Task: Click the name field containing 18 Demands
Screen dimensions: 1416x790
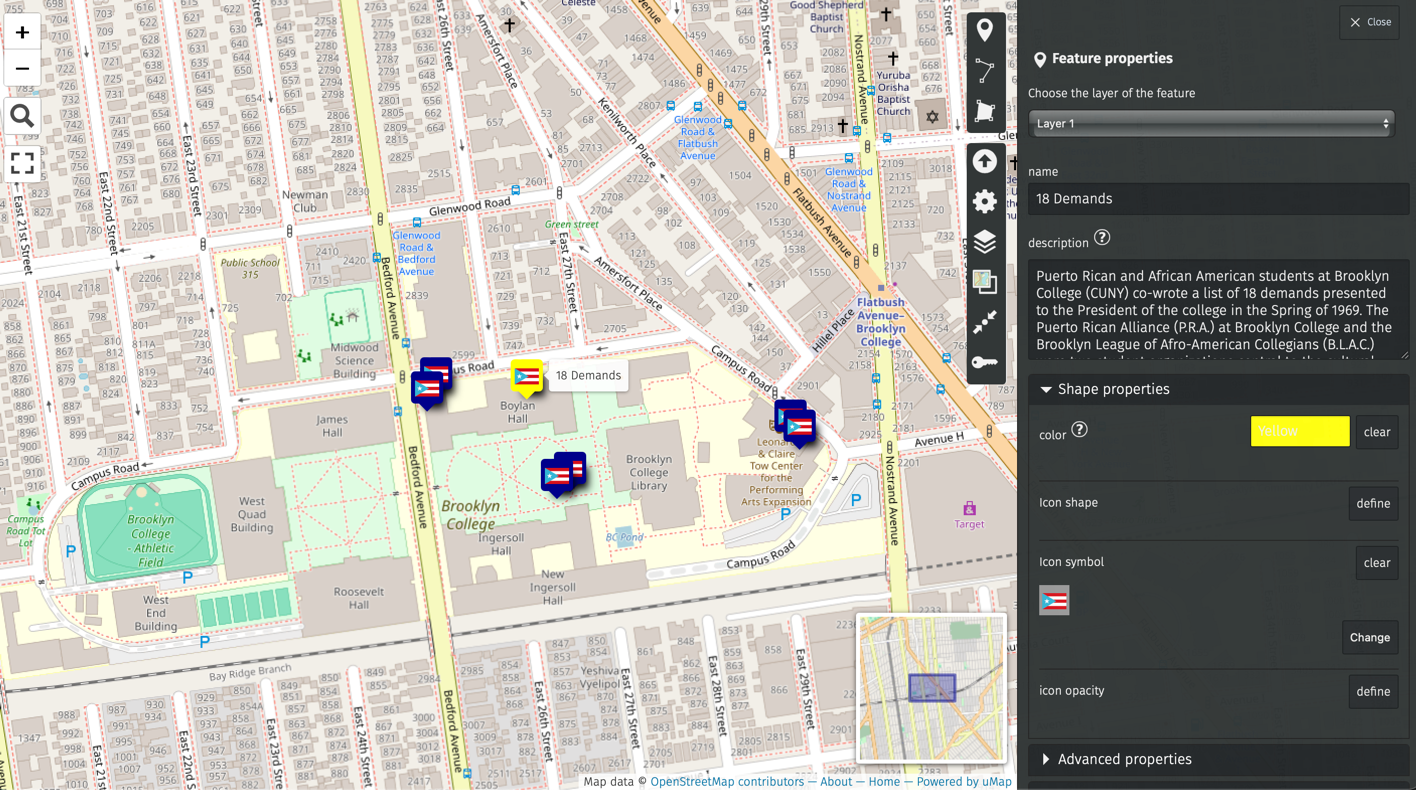Action: pos(1218,199)
